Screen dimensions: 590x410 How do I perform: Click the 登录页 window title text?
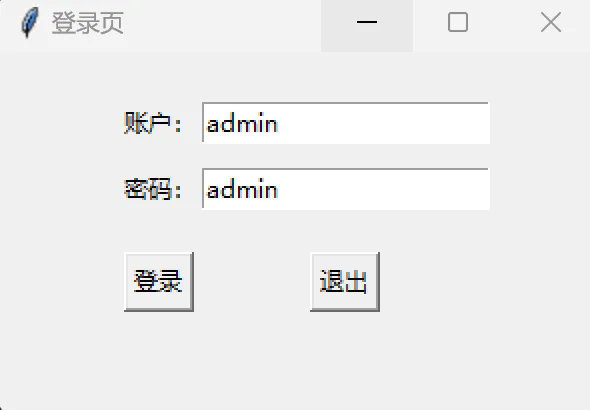(88, 23)
